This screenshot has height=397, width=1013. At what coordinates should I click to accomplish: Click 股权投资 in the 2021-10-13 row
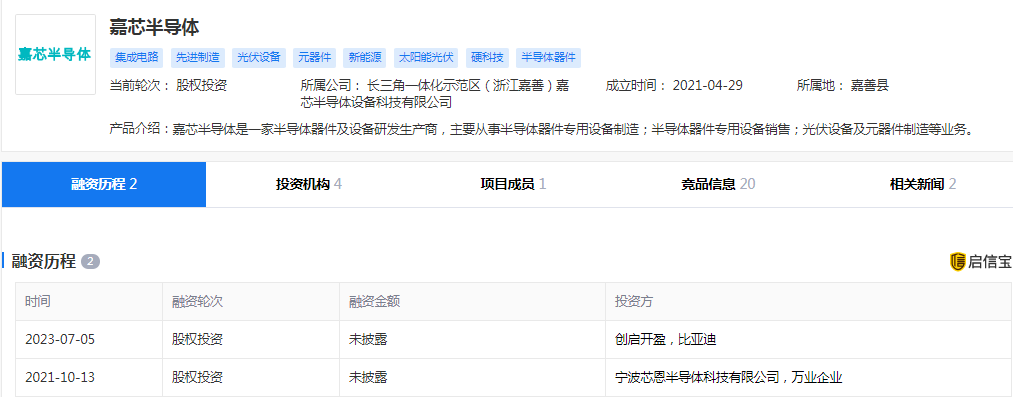(198, 378)
